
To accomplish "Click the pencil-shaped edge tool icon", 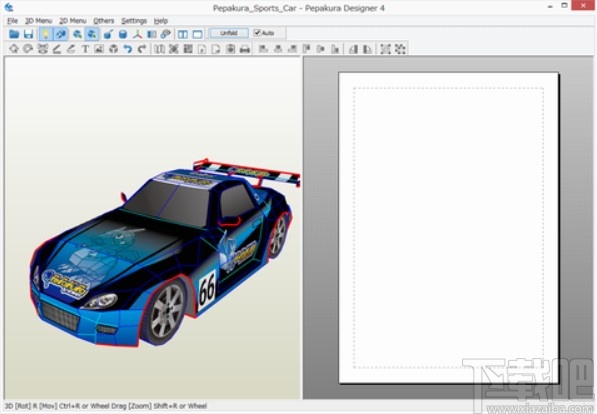I will pos(56,49).
